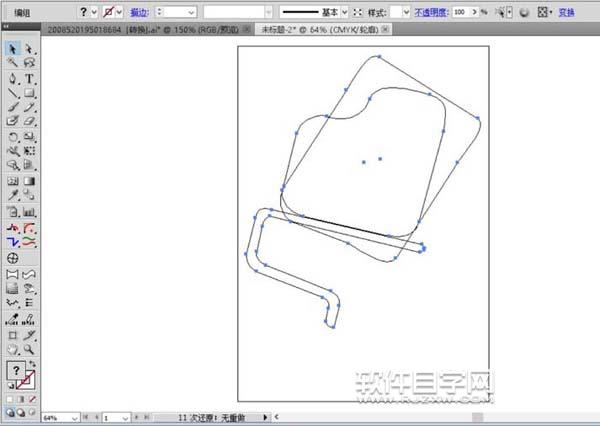600x426 pixels.
Task: Switch to the first screen mode button
Action: point(10,413)
